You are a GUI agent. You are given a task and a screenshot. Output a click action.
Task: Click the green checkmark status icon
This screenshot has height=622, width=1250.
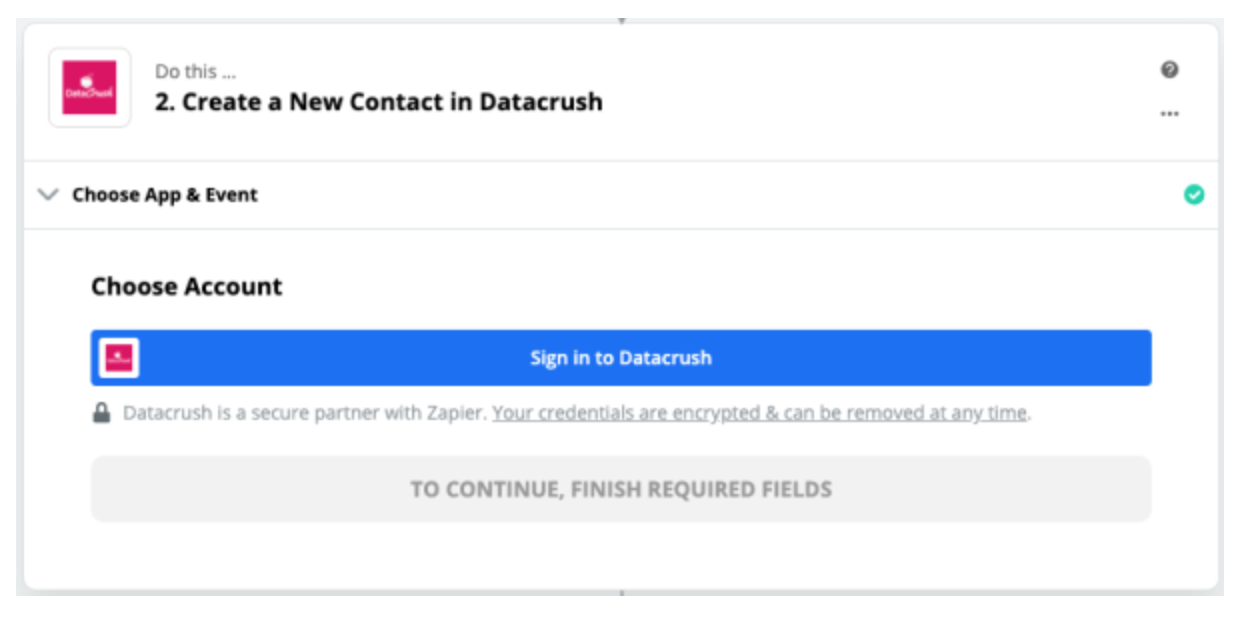[1193, 195]
